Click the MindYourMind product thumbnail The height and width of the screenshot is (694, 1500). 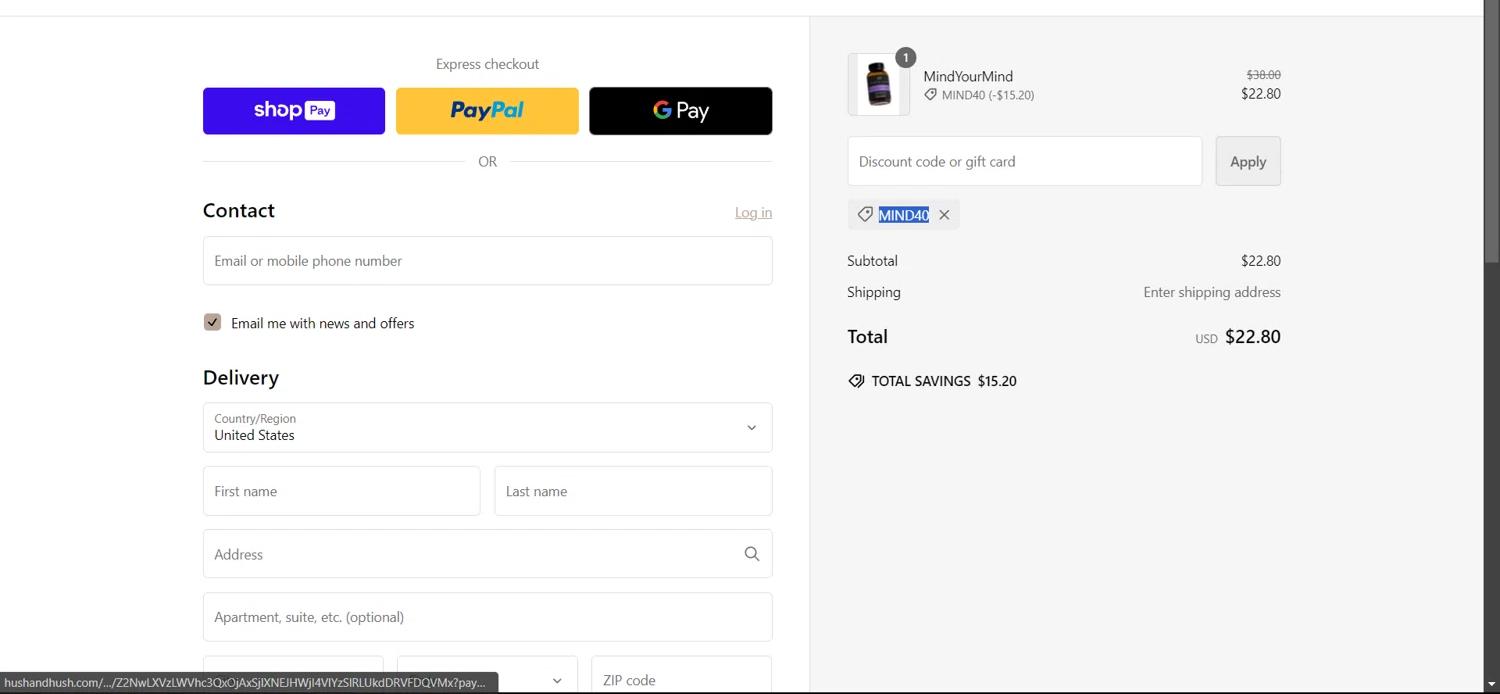(x=878, y=84)
